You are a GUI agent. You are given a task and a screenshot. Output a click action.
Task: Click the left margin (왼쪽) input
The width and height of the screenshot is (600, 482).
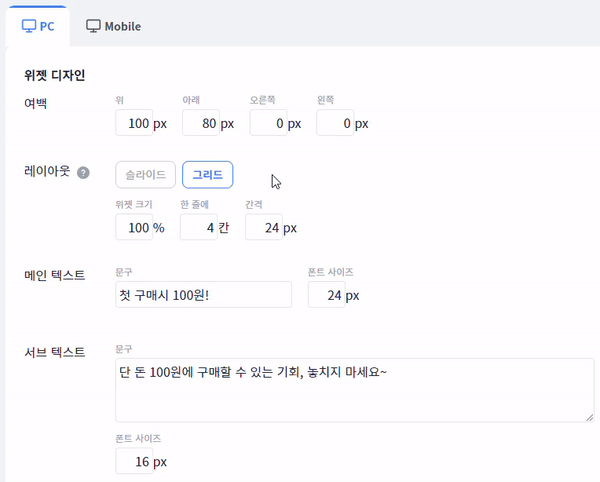(x=335, y=124)
